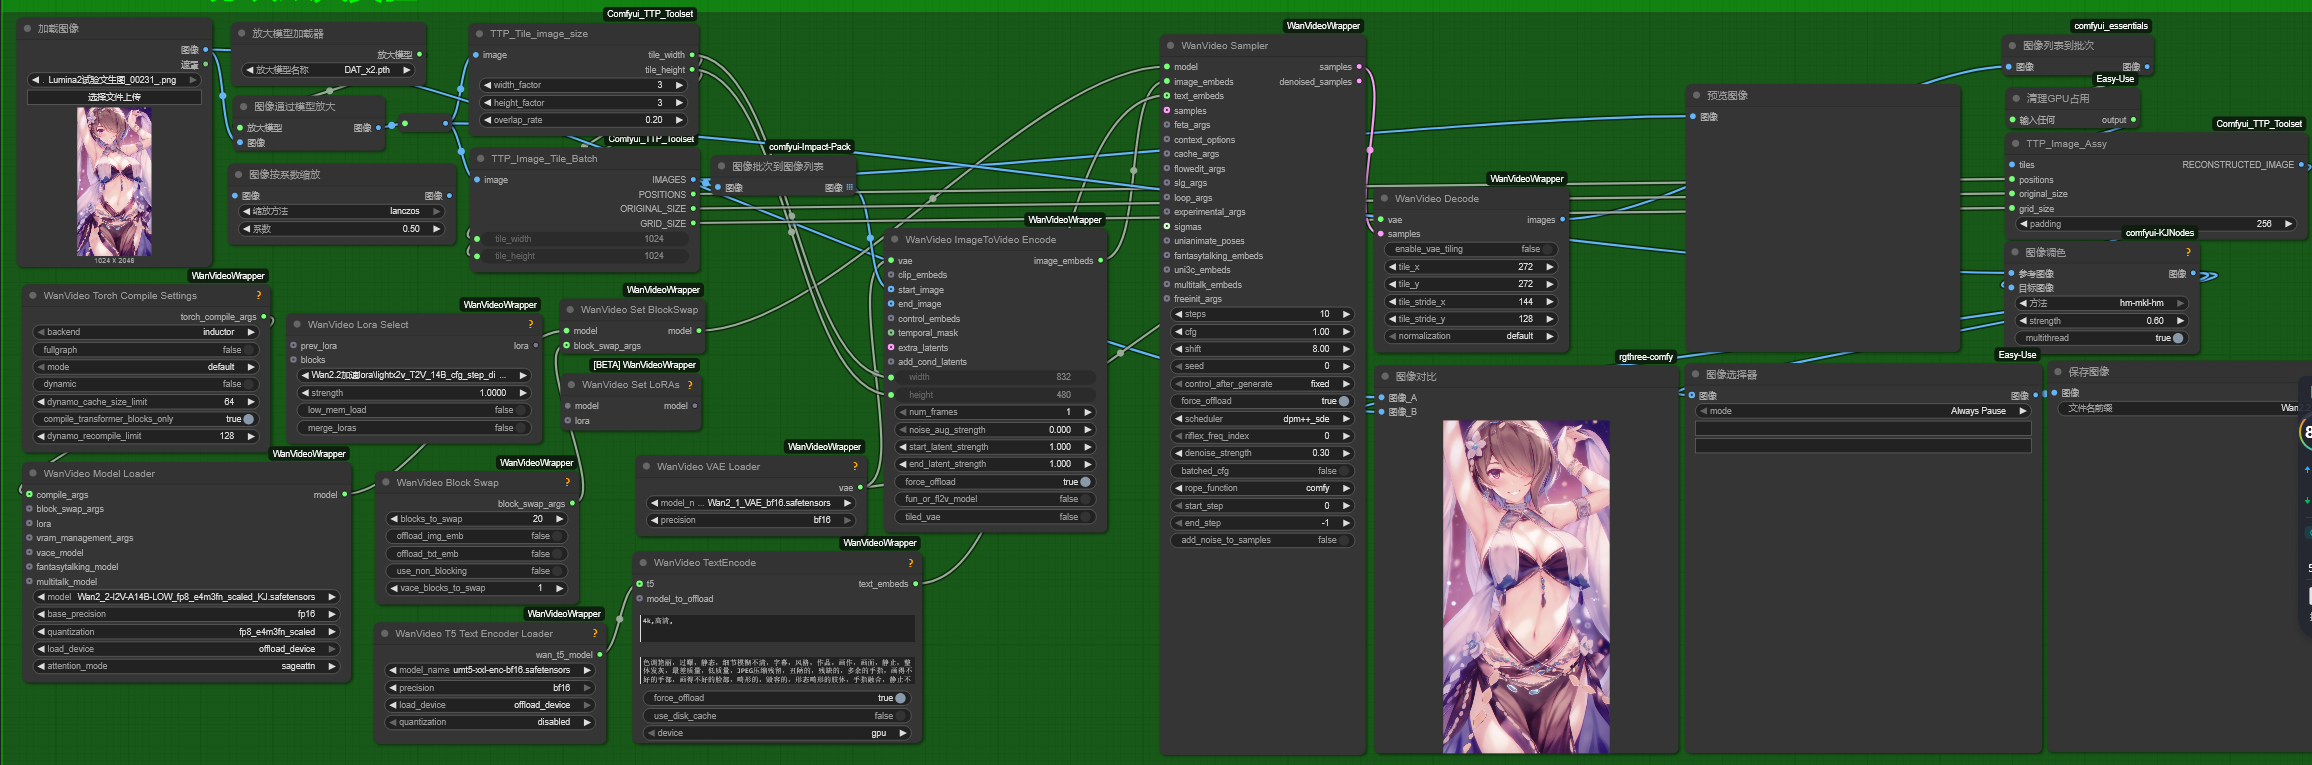
Task: Click the positive prompt text box
Action: coord(777,628)
